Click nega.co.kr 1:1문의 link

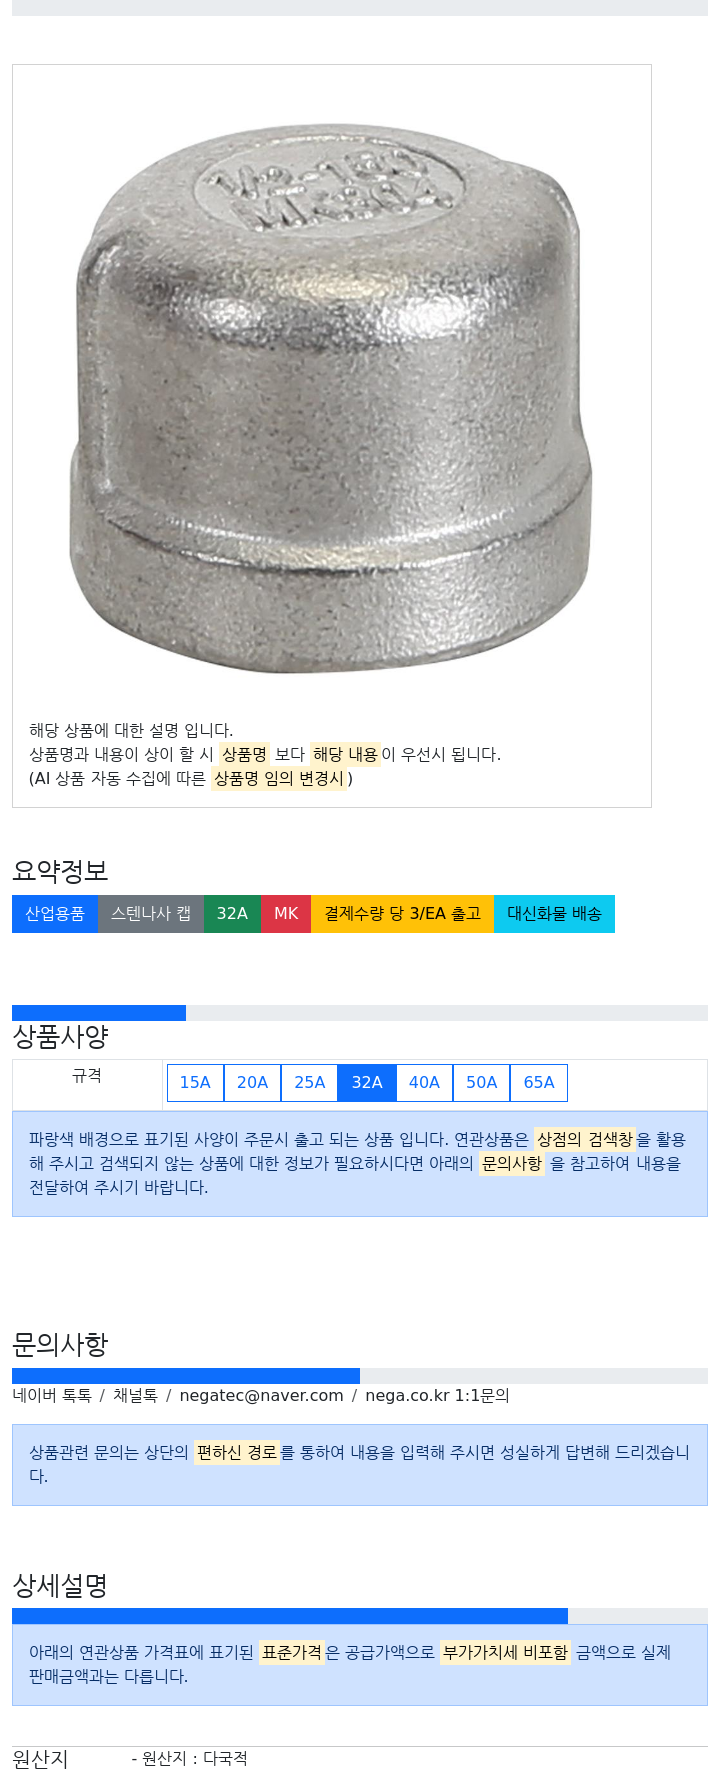pos(437,1395)
